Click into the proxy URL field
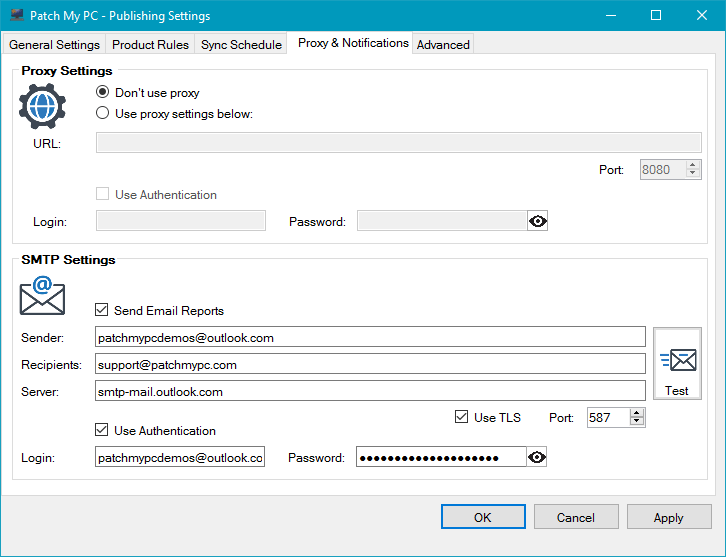 [399, 143]
